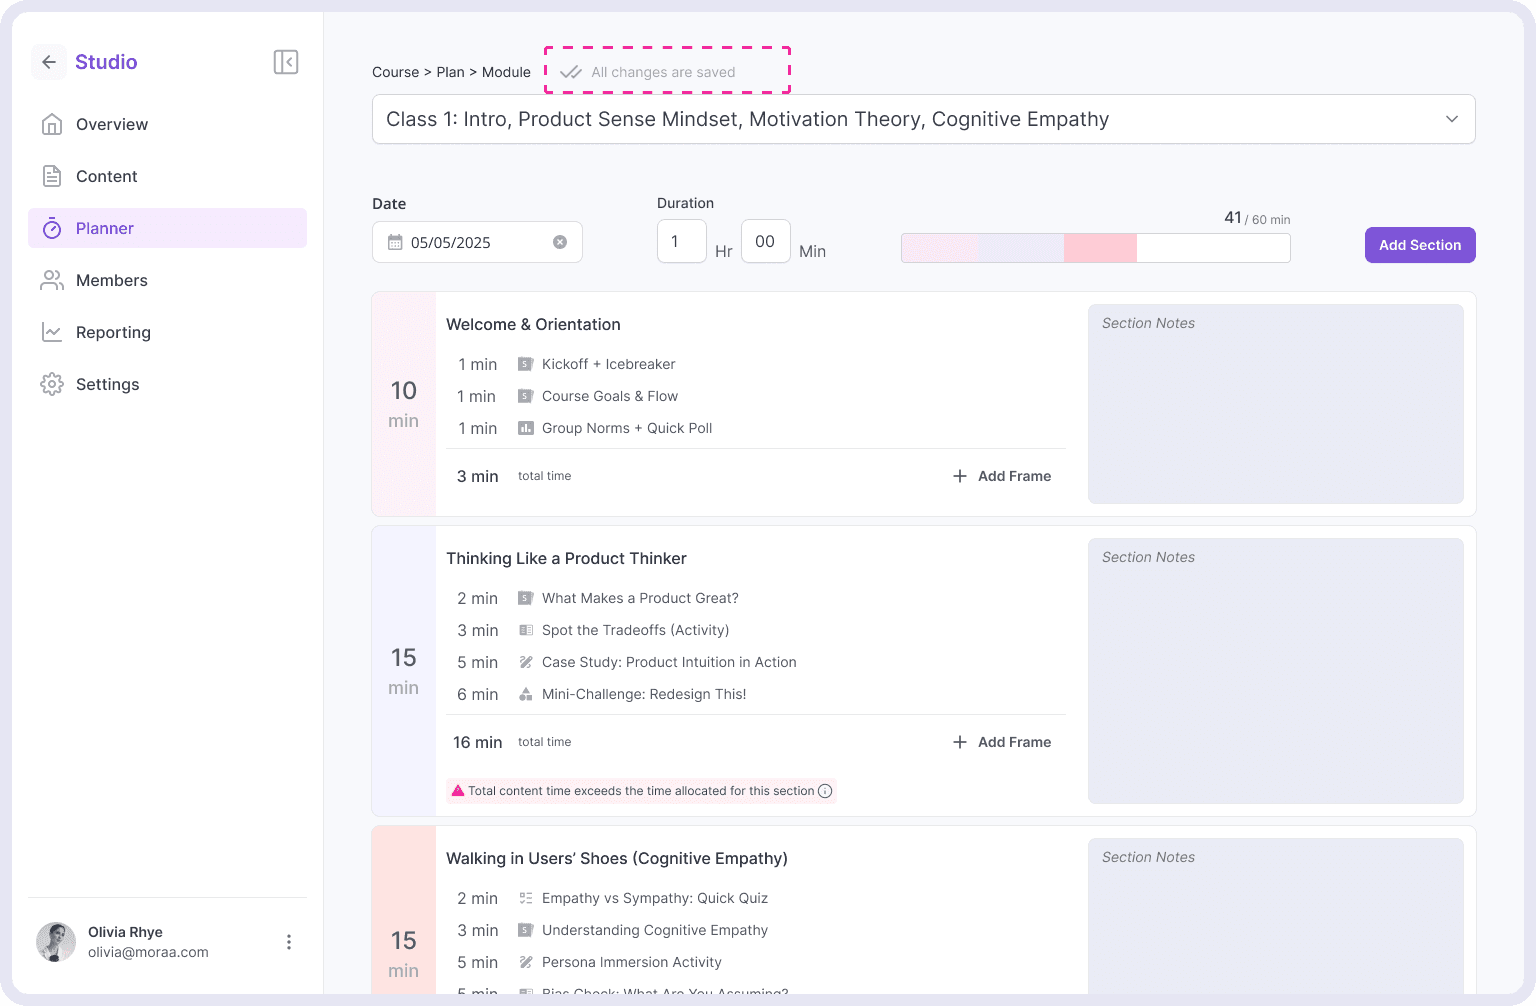Select Planner in the sidebar
Viewport: 1536px width, 1006px height.
(x=168, y=228)
